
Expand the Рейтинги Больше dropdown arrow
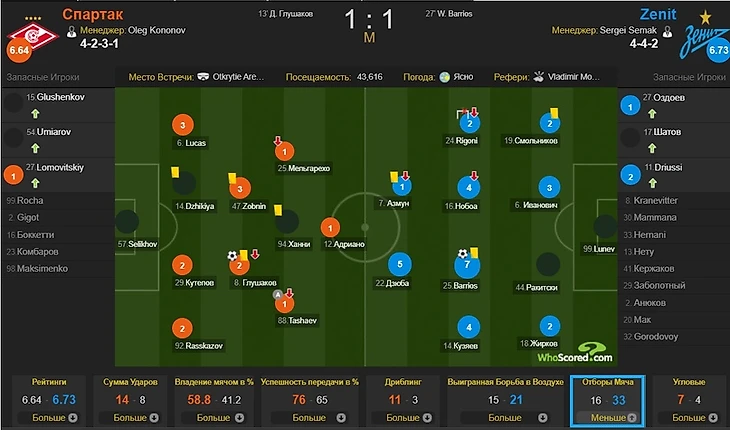click(73, 417)
